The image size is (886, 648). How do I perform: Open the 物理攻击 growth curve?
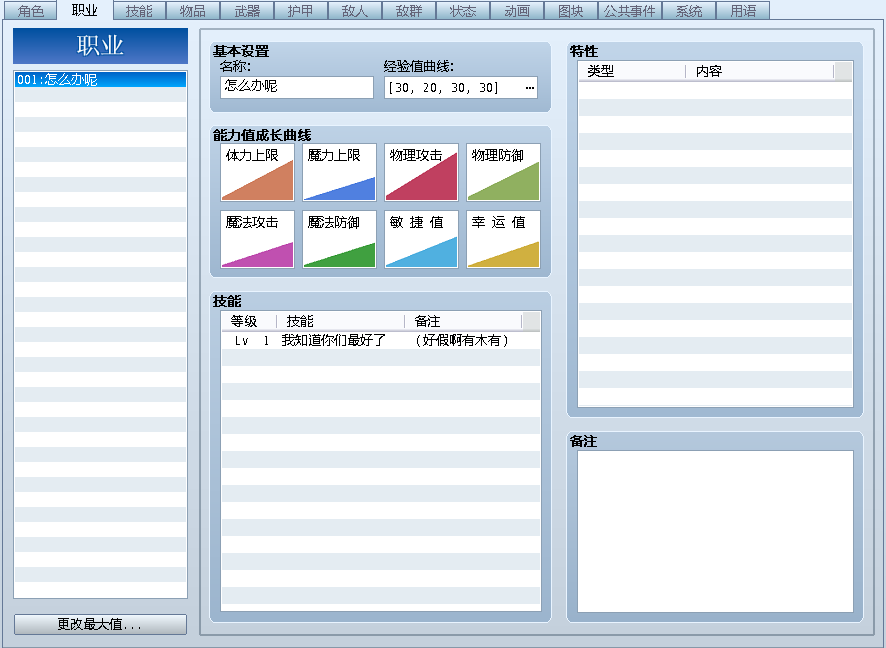[421, 172]
